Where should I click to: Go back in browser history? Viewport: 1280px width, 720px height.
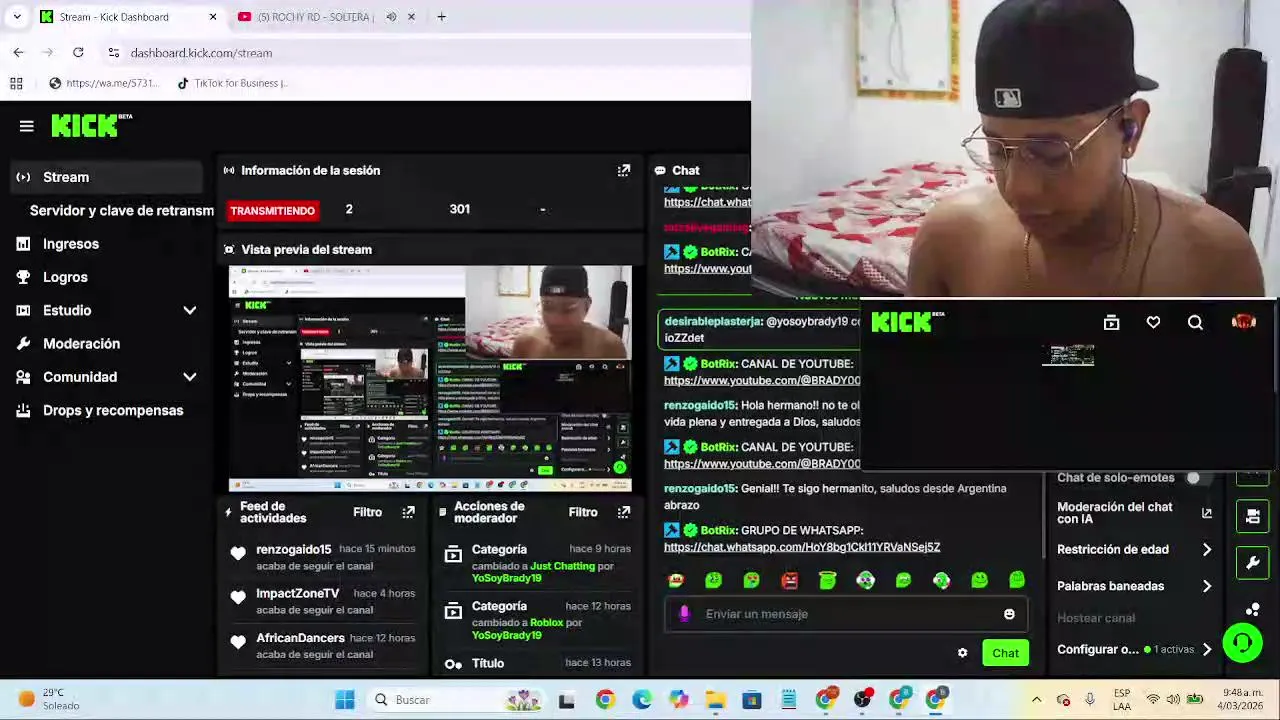pos(18,53)
